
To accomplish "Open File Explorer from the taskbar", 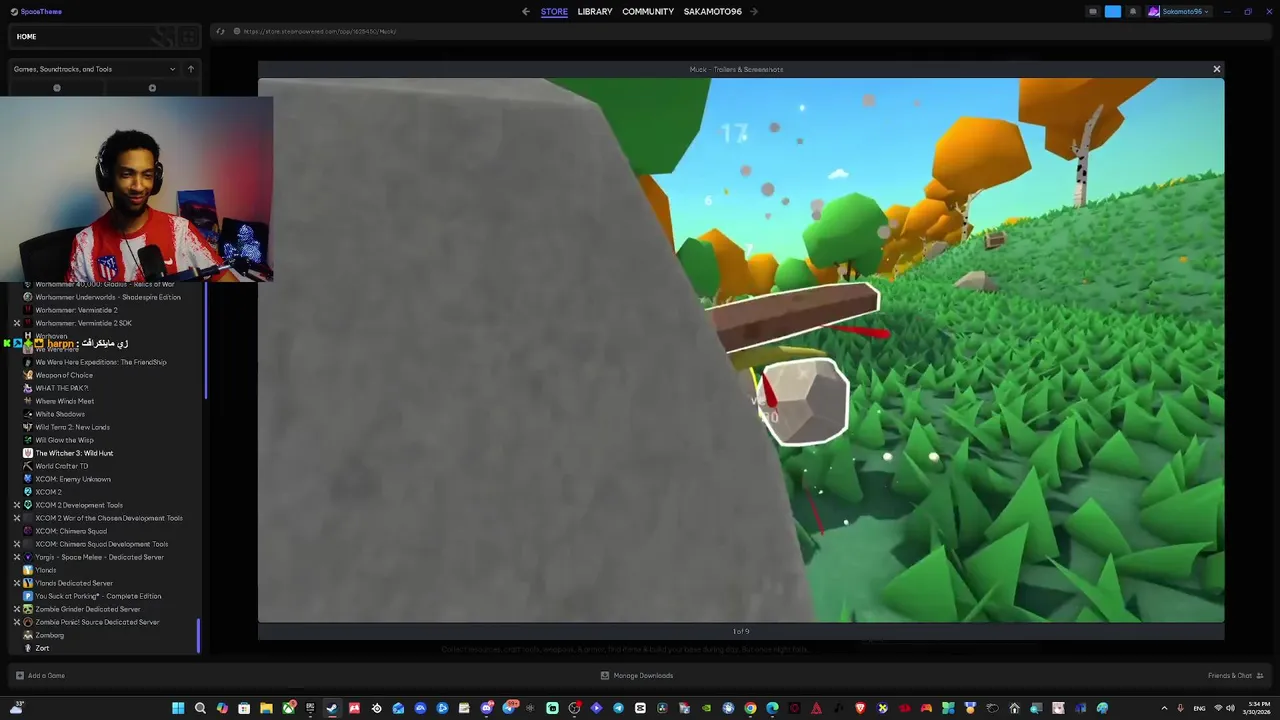I will 266,708.
